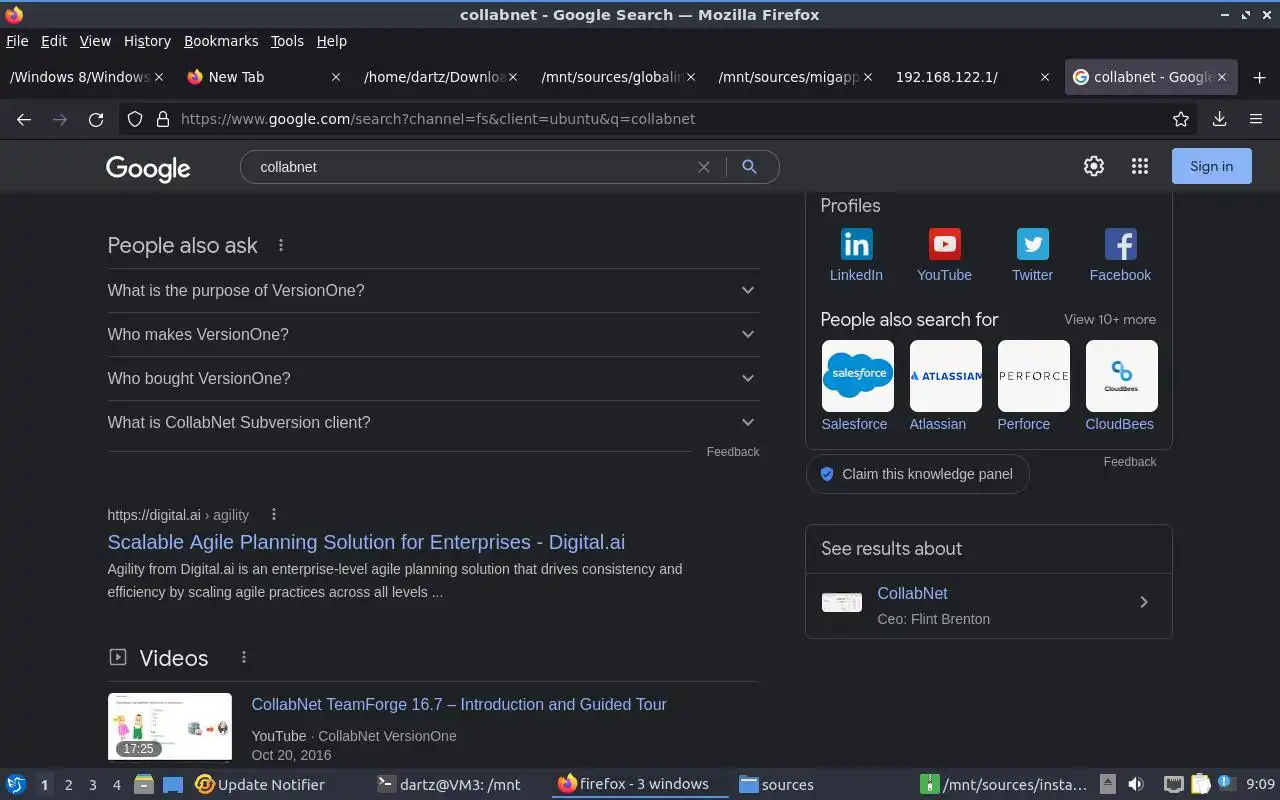Image resolution: width=1280 pixels, height=800 pixels.
Task: Click the clock showing 9:09
Action: tap(1260, 784)
